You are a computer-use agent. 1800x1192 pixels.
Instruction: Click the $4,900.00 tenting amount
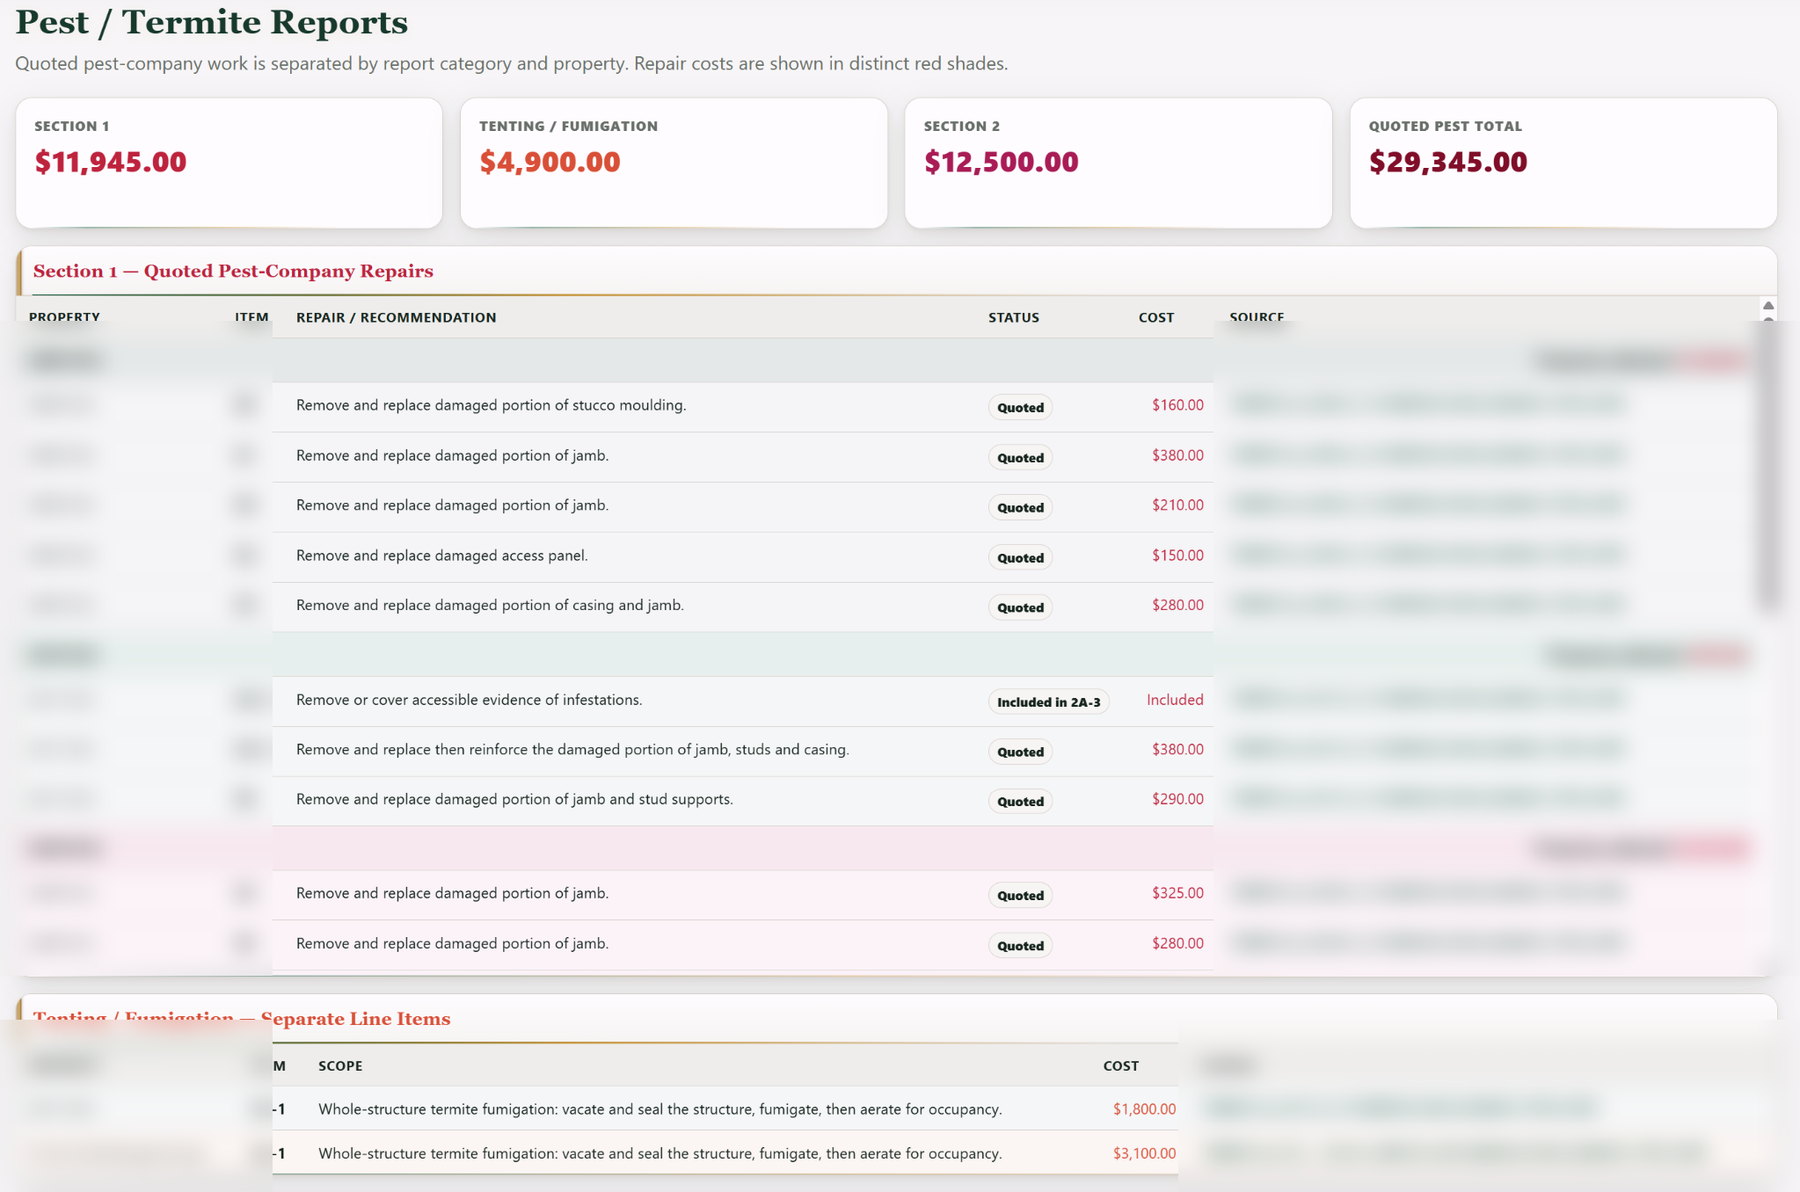point(549,162)
